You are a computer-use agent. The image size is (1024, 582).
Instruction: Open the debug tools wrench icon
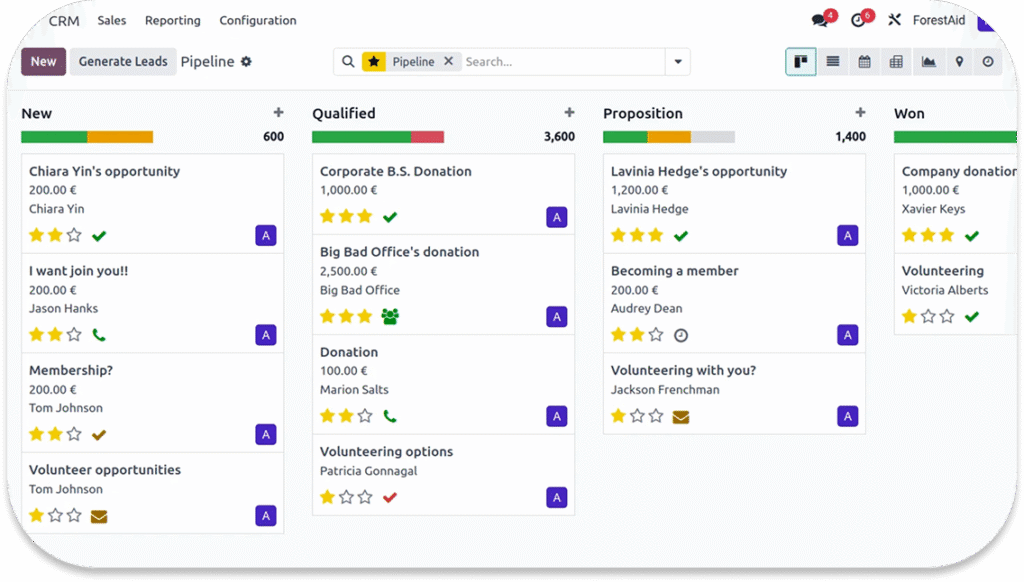(895, 20)
